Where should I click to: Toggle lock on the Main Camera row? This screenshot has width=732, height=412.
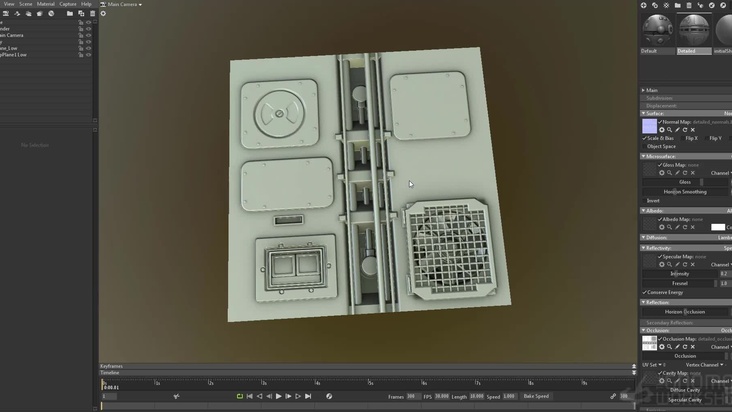pyautogui.click(x=81, y=35)
